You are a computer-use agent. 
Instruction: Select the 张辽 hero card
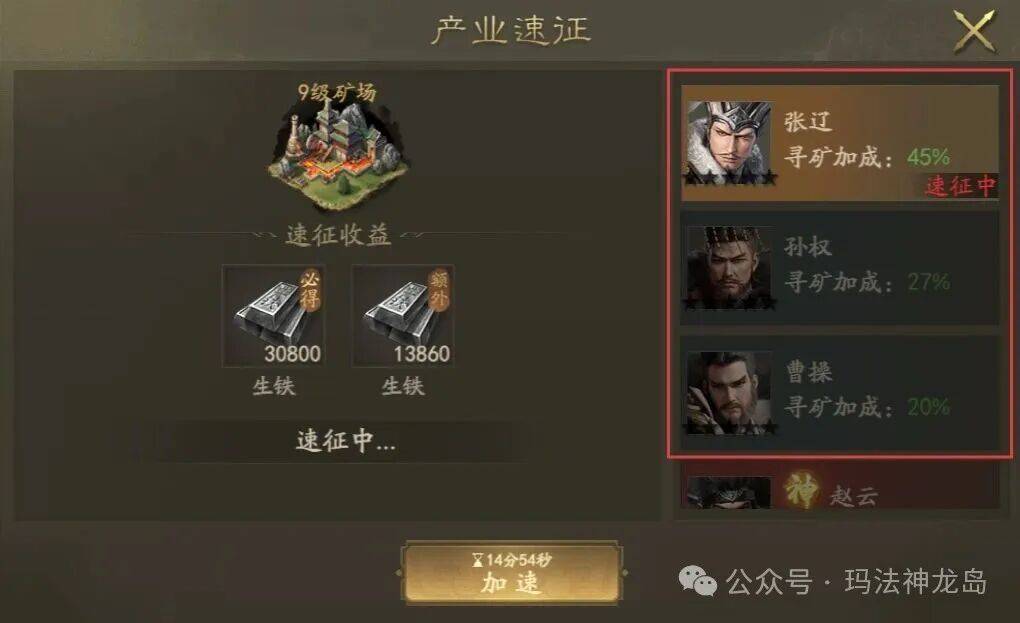pyautogui.click(x=840, y=143)
